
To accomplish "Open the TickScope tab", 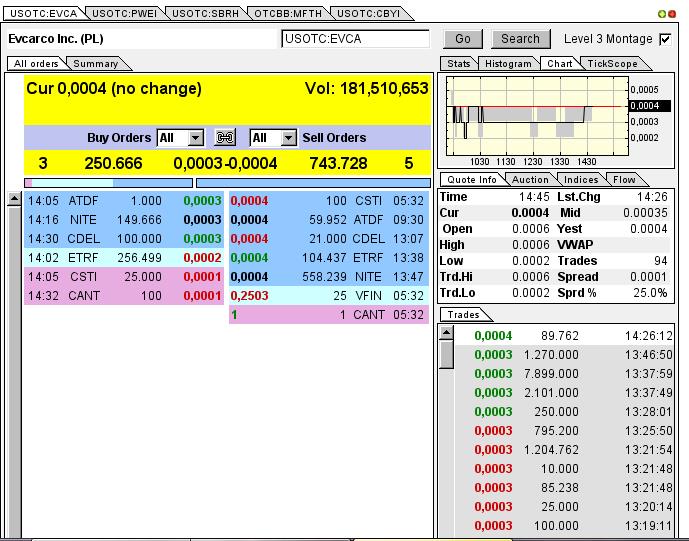I will pos(612,64).
